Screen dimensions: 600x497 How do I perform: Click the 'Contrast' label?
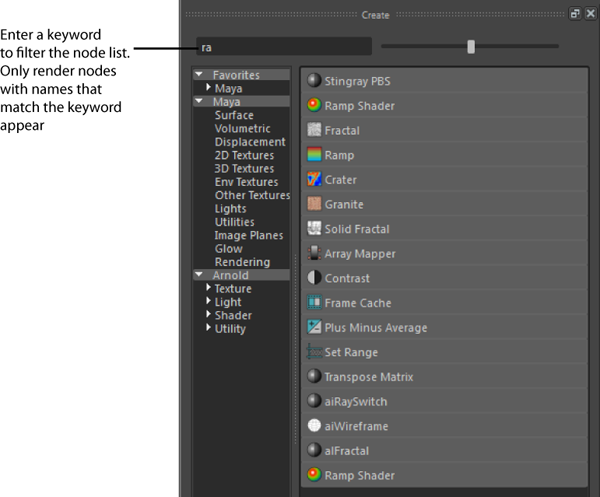347,279
